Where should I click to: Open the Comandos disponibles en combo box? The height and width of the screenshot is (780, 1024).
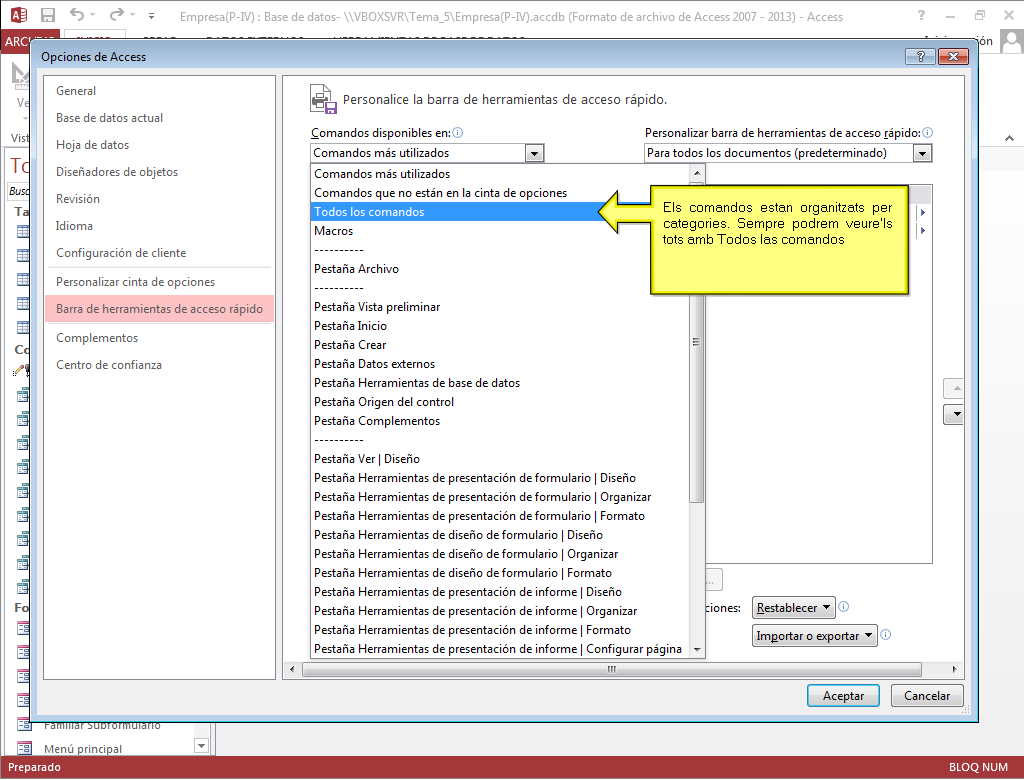pos(428,153)
